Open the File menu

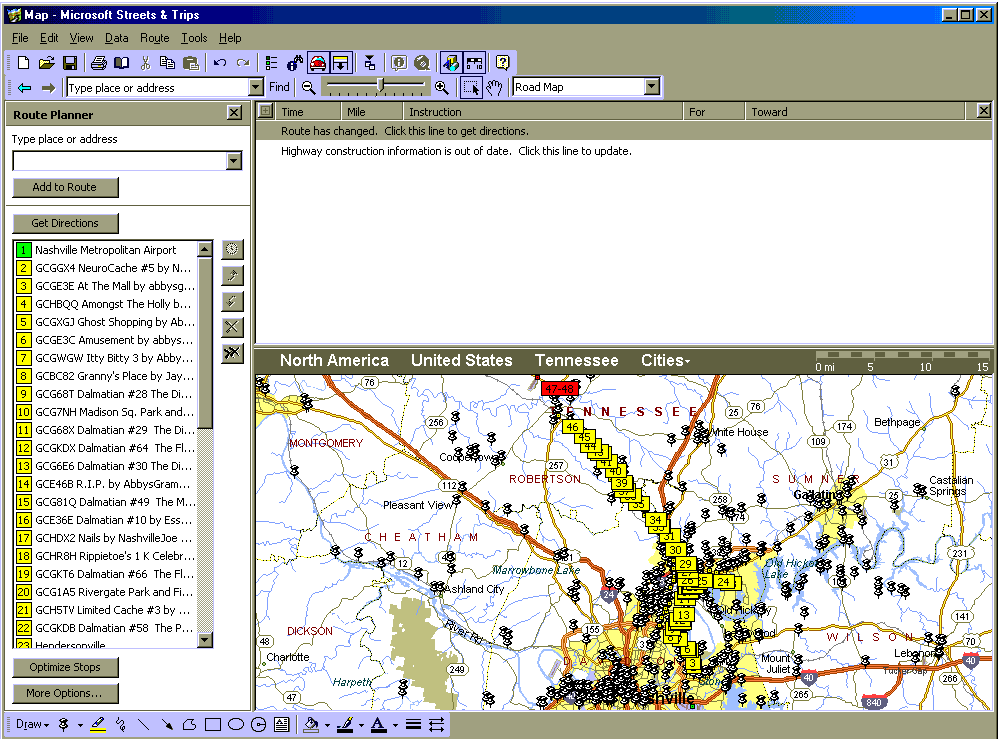tap(20, 38)
